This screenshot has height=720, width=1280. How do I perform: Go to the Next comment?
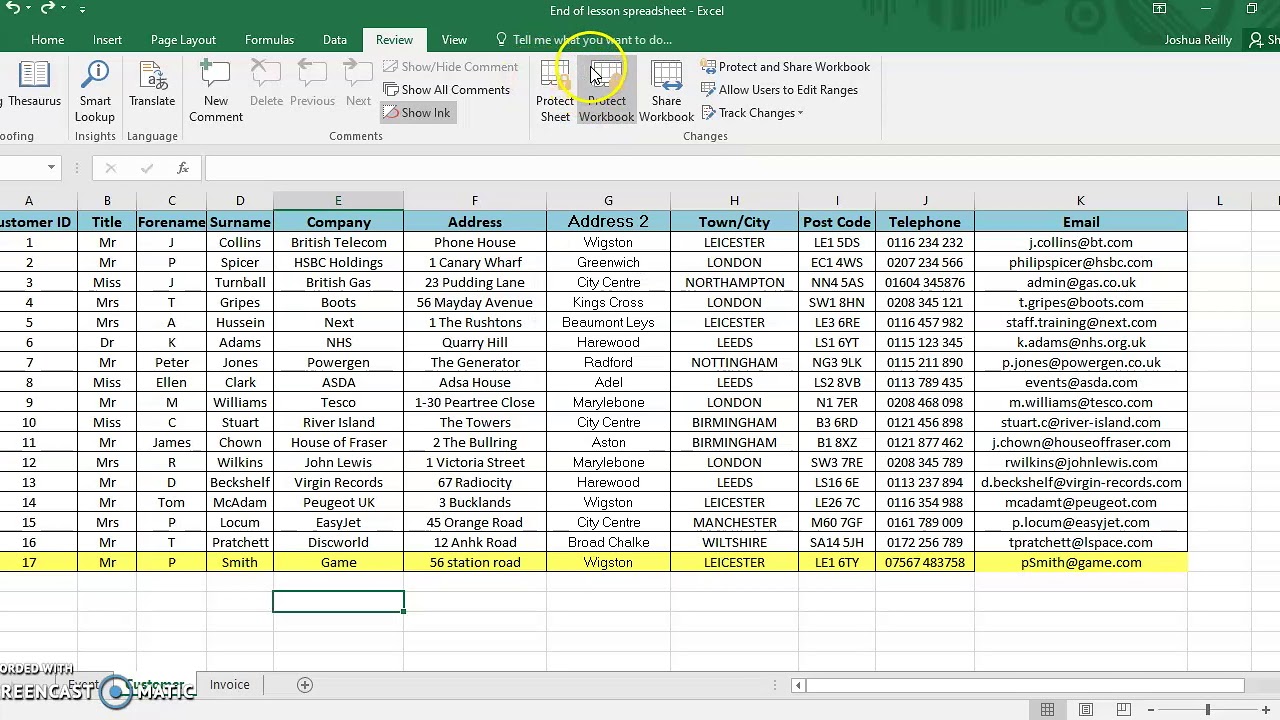click(x=358, y=85)
